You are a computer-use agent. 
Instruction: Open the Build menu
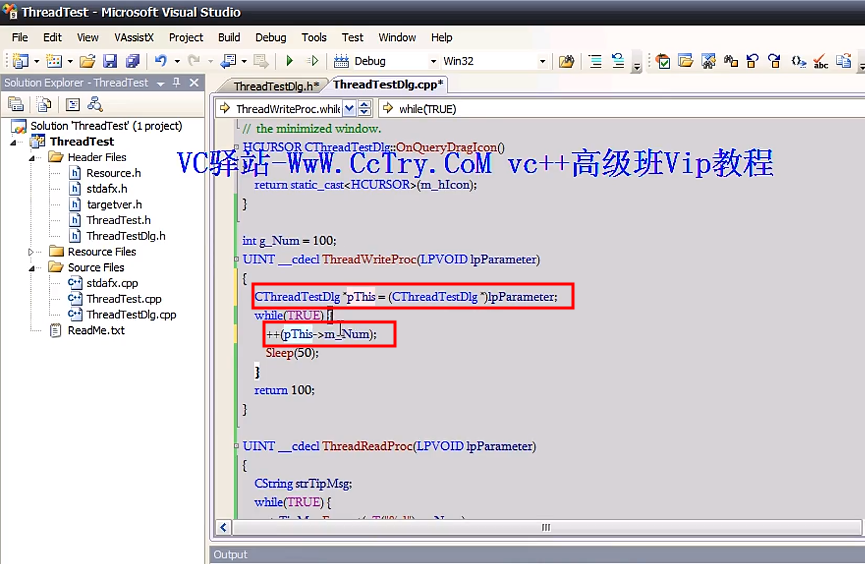229,37
